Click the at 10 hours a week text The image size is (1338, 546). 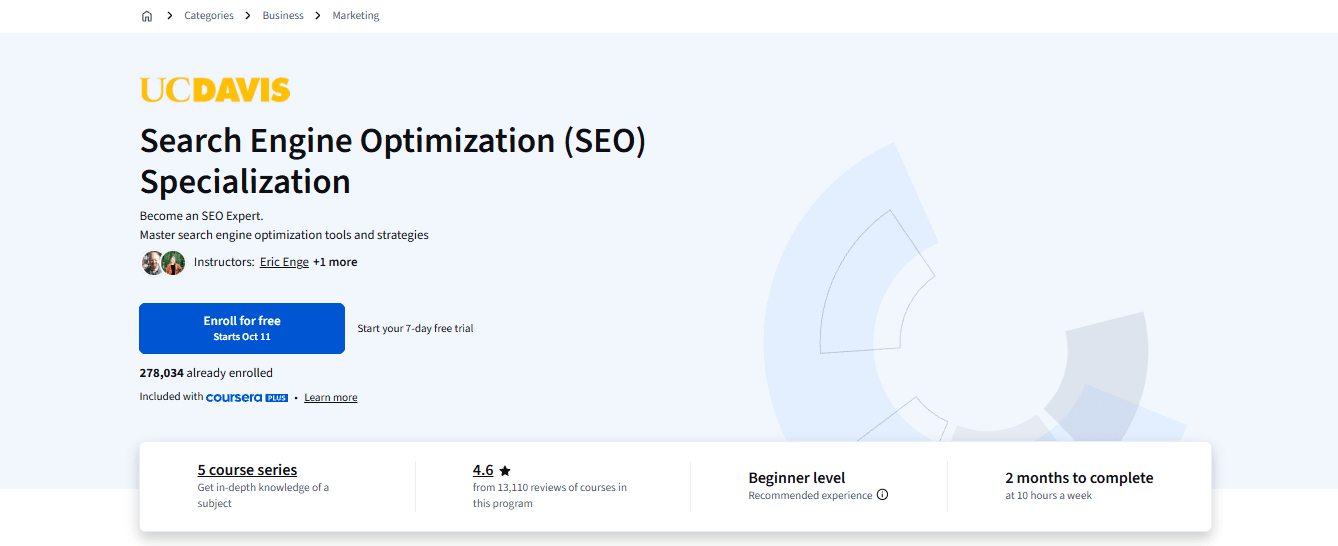[1049, 496]
